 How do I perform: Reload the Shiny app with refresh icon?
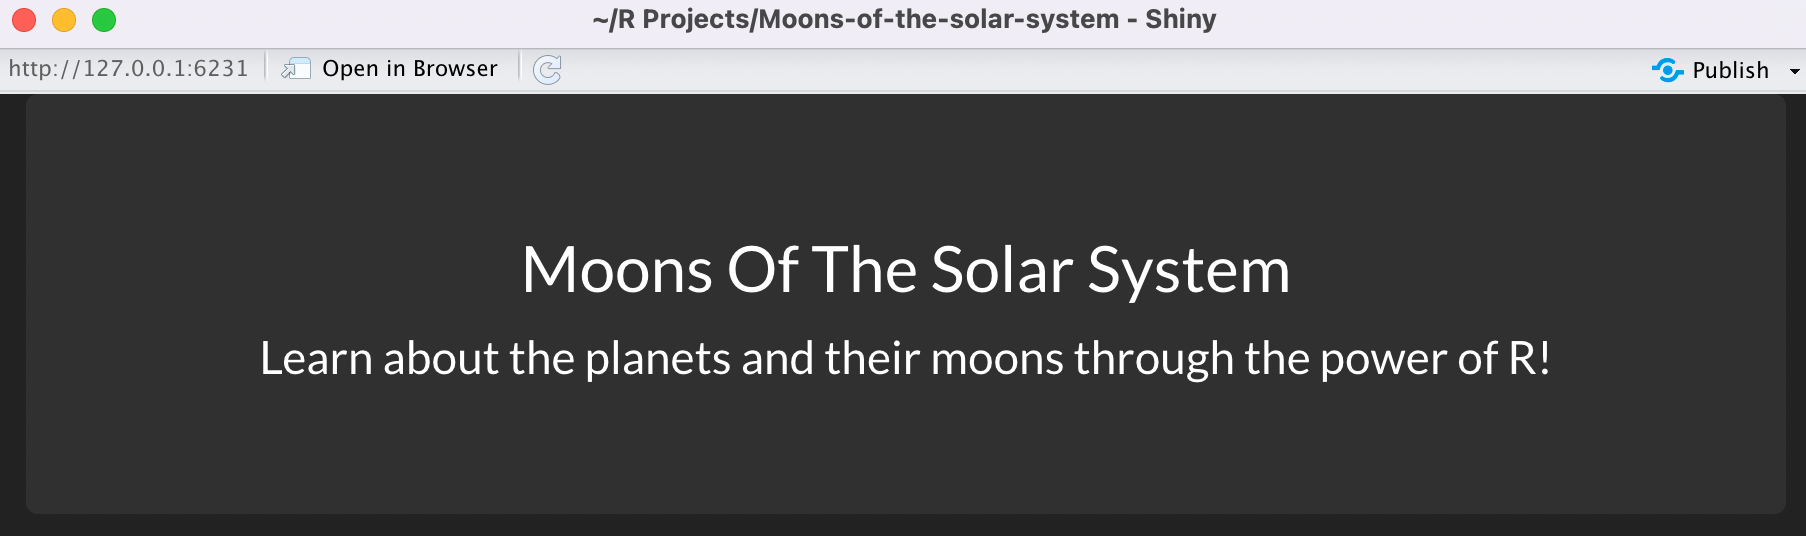tap(547, 69)
